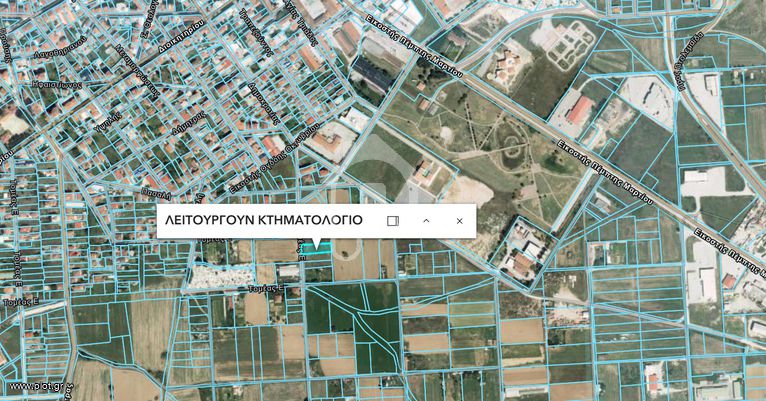Click the Μεταμορφώσεως street label
This screenshot has height=401, width=766.
click(x=137, y=72)
